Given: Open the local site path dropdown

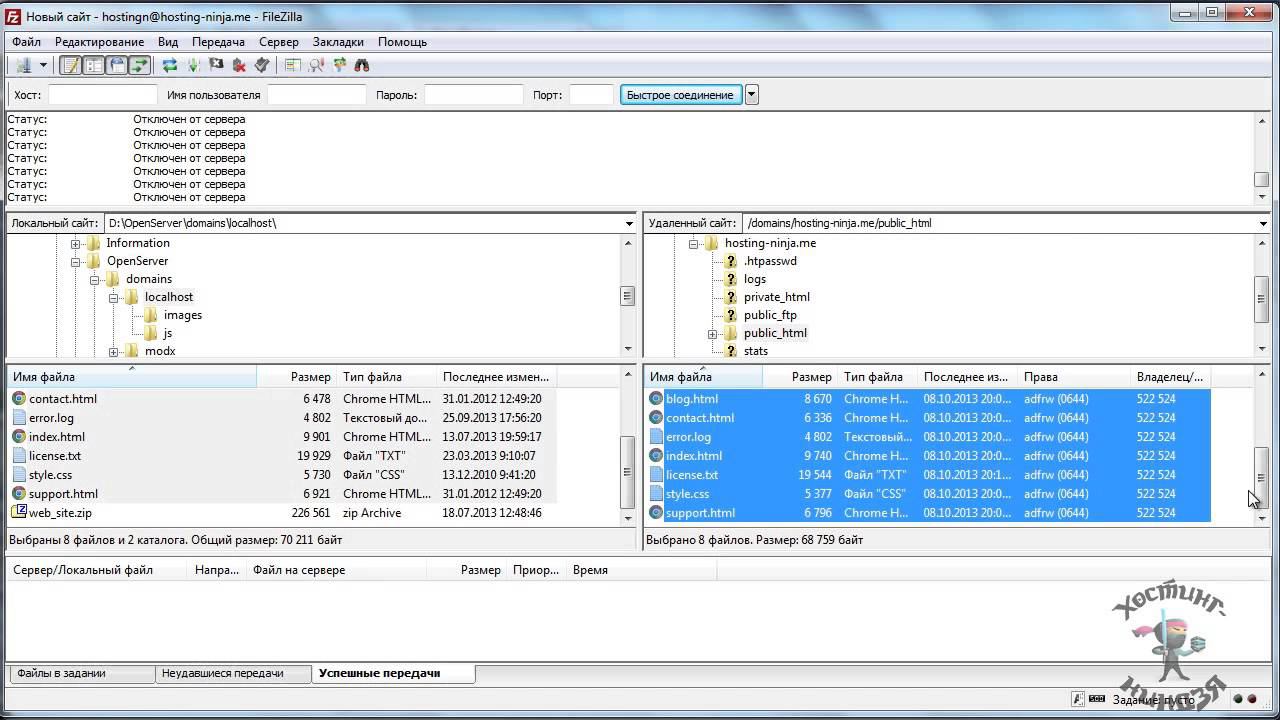Looking at the screenshot, I should coord(629,223).
